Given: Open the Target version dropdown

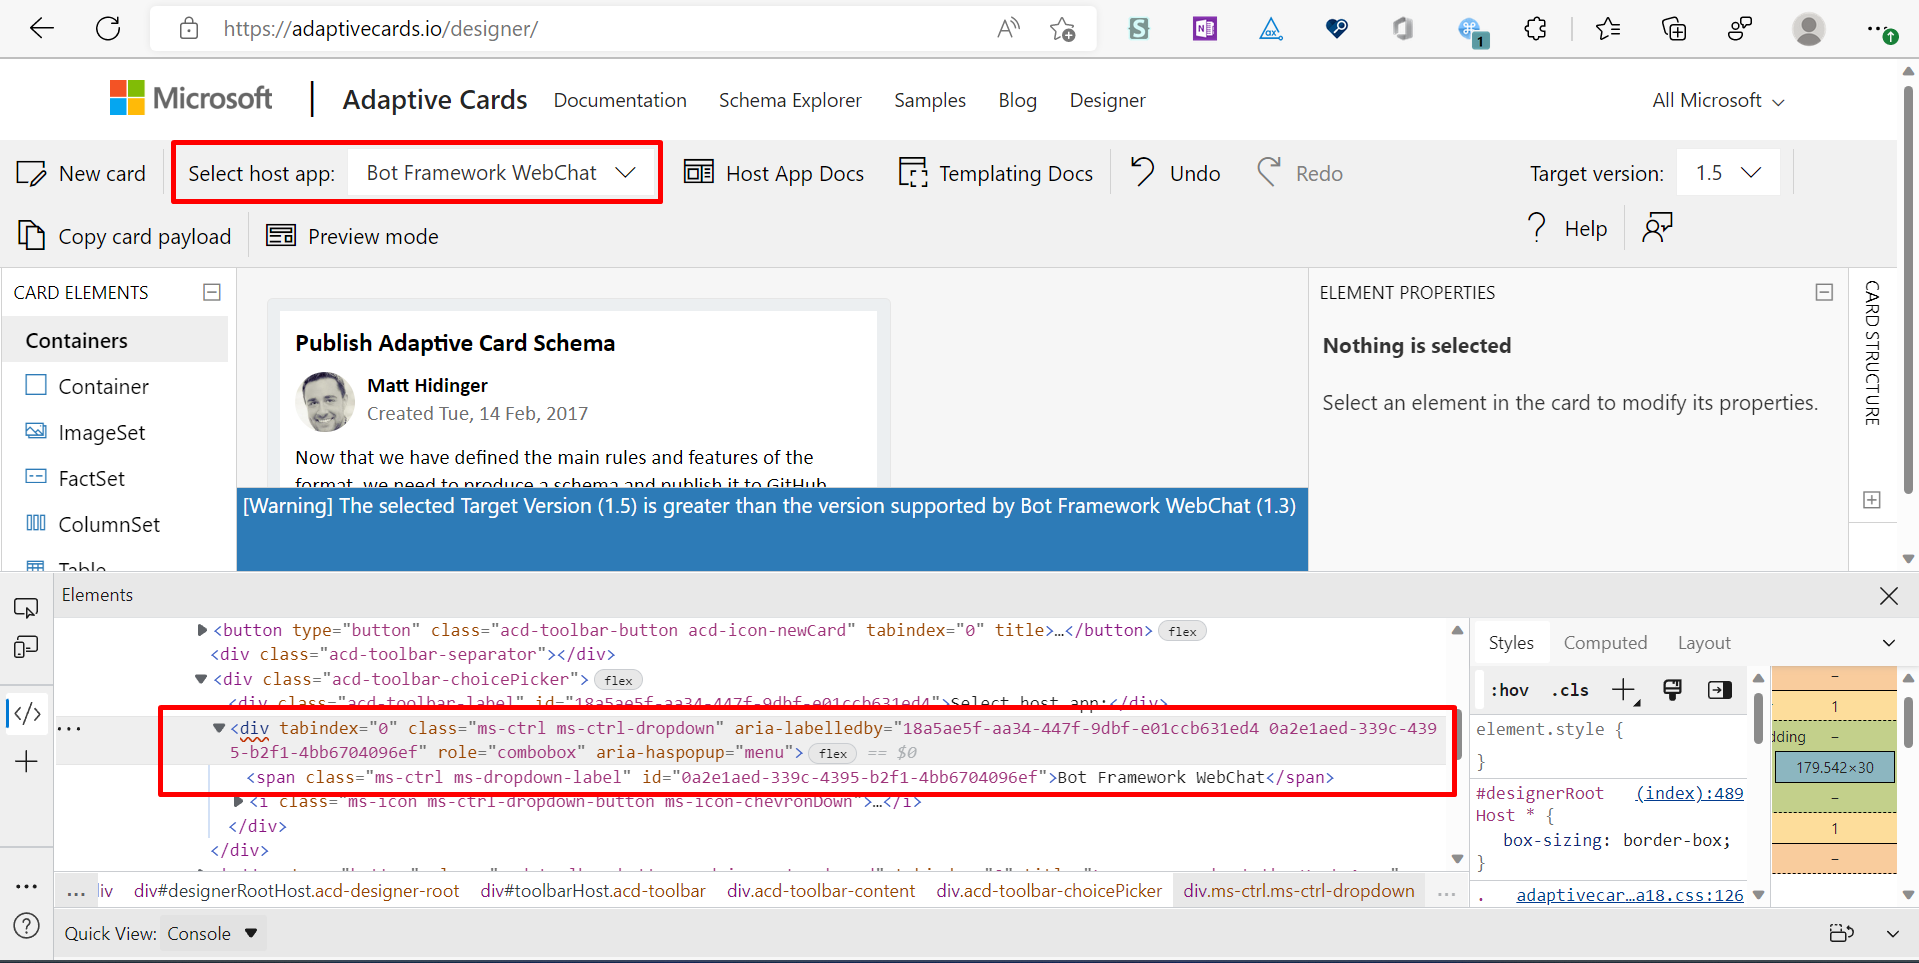Looking at the screenshot, I should [1727, 172].
